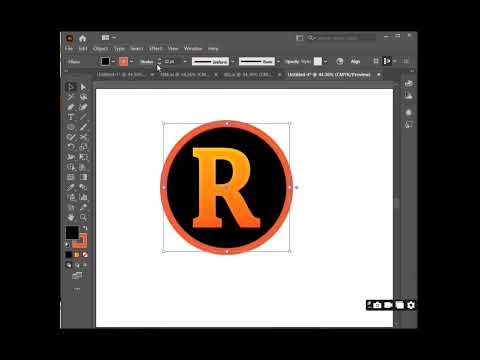480x360 pixels.
Task: Switch to the active Untitled CMYK/Preview tab
Action: (329, 75)
